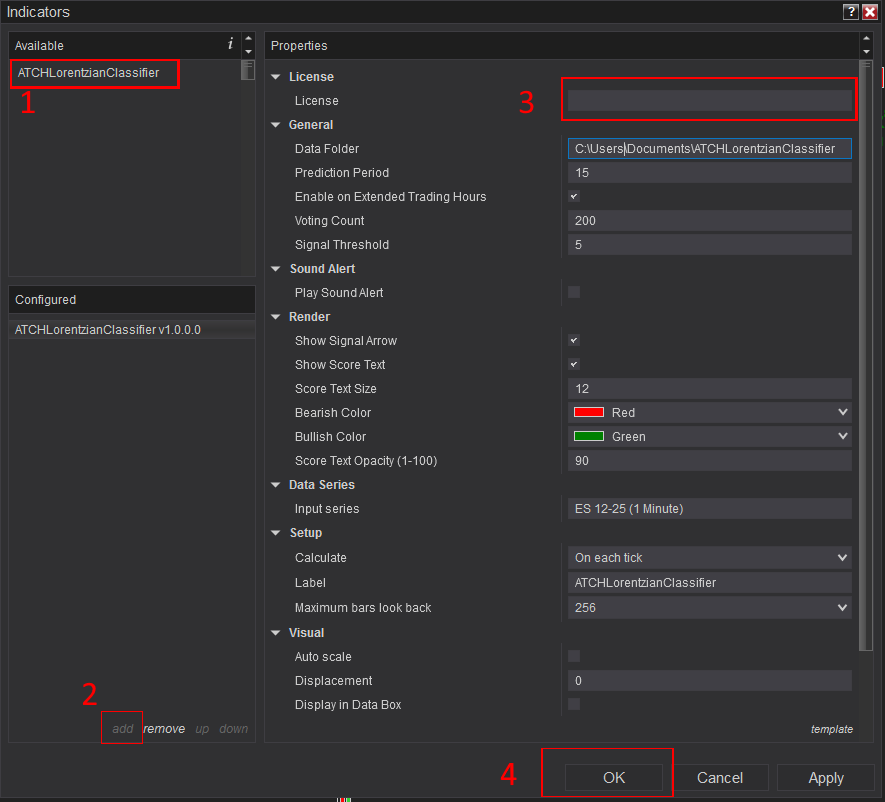Select ATCHLorentzianClassifier in Available list
This screenshot has height=802, width=885.
88,73
